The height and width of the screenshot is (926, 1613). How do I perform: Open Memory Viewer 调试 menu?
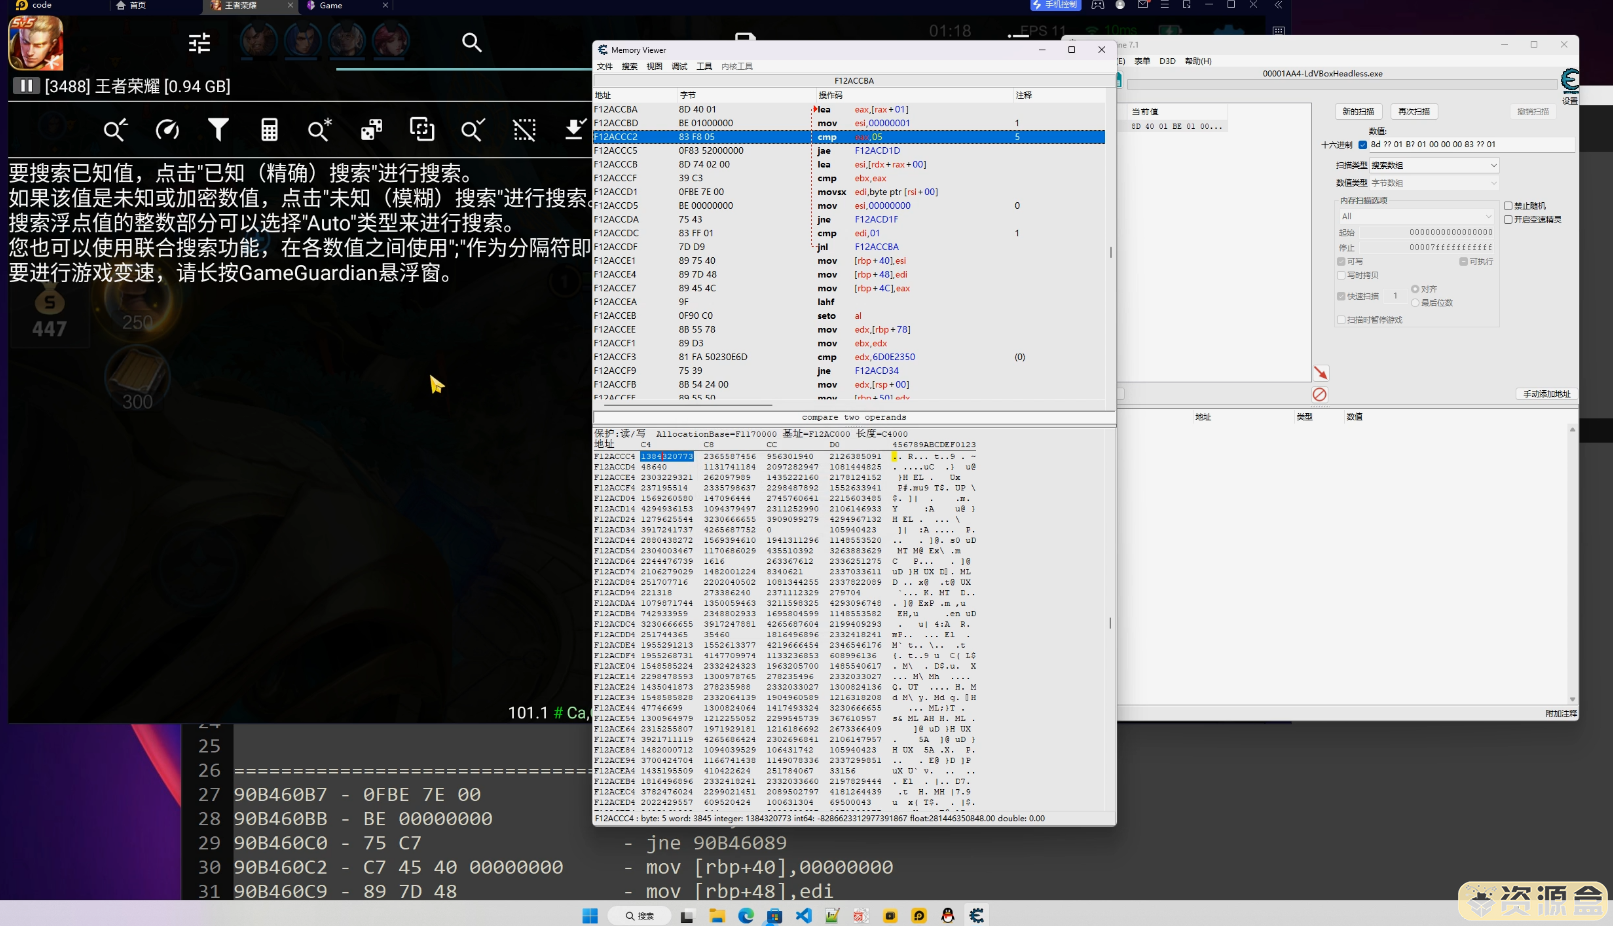point(680,67)
